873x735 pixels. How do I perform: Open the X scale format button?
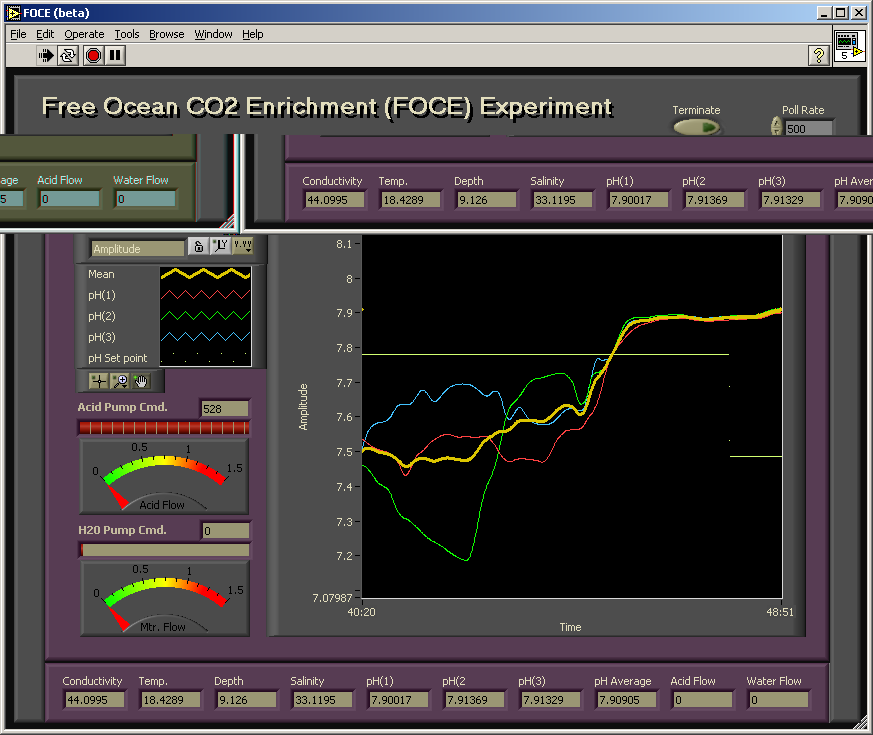[221, 246]
